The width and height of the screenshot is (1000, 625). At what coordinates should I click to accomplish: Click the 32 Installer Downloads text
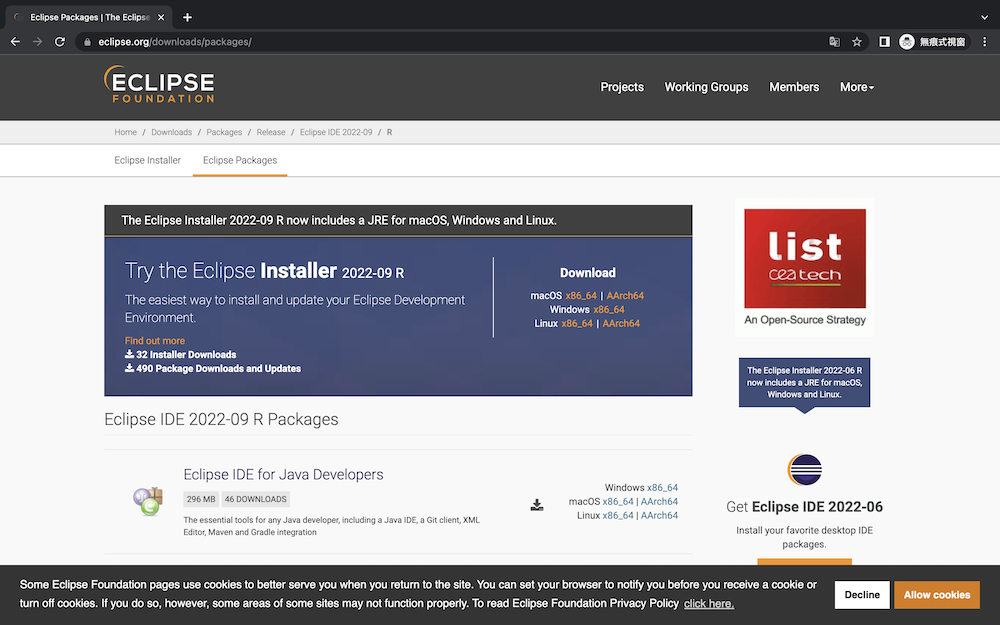pos(180,355)
